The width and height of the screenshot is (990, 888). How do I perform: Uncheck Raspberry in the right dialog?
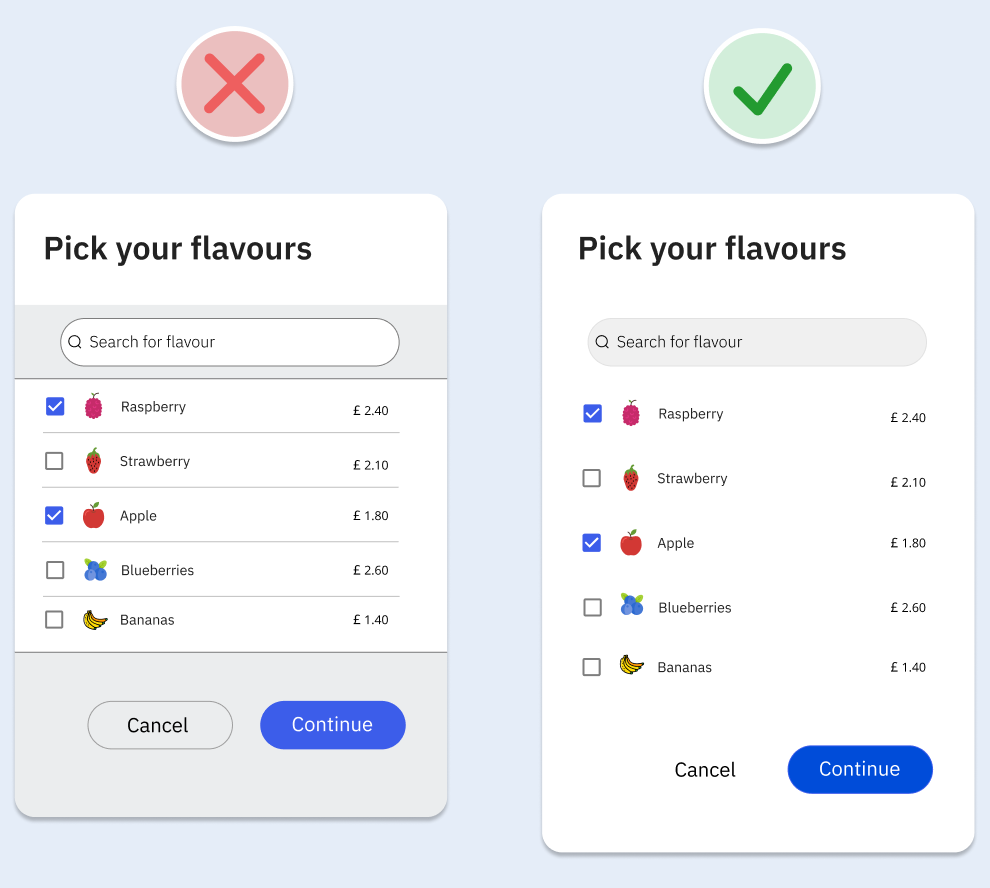point(592,413)
